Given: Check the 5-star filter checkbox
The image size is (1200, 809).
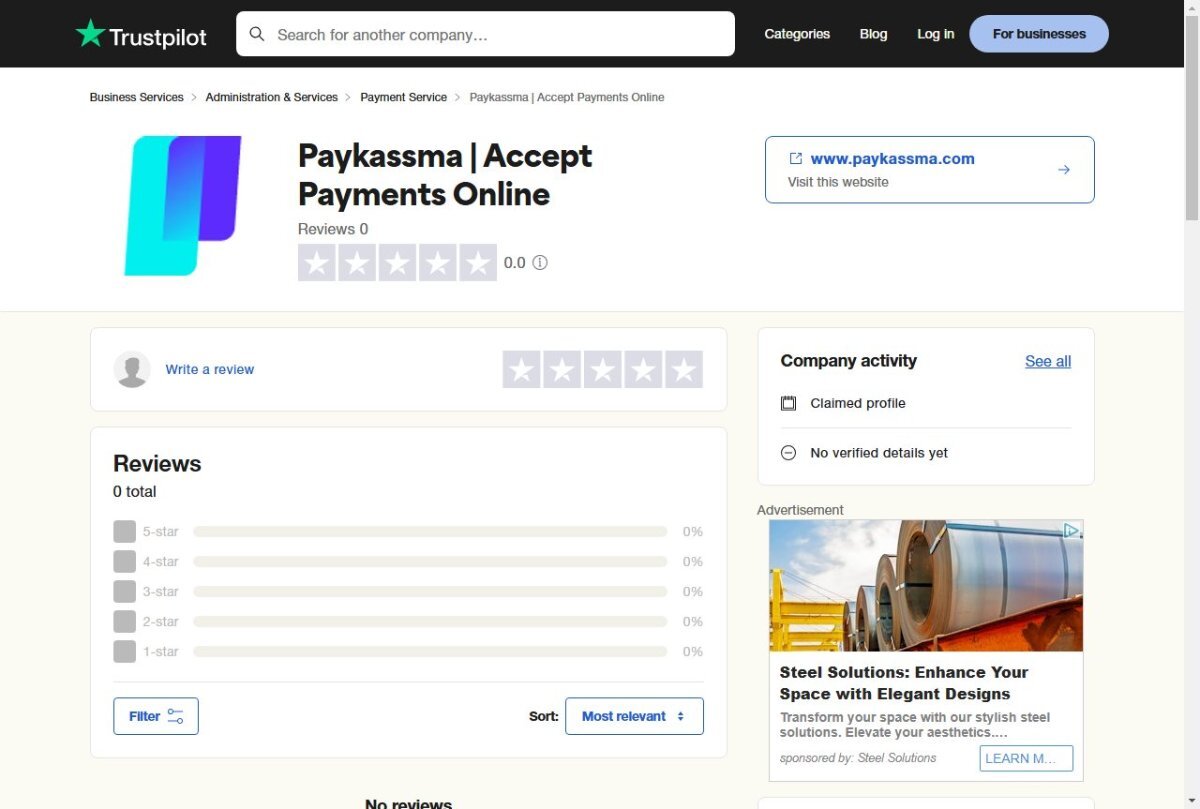Looking at the screenshot, I should [124, 531].
